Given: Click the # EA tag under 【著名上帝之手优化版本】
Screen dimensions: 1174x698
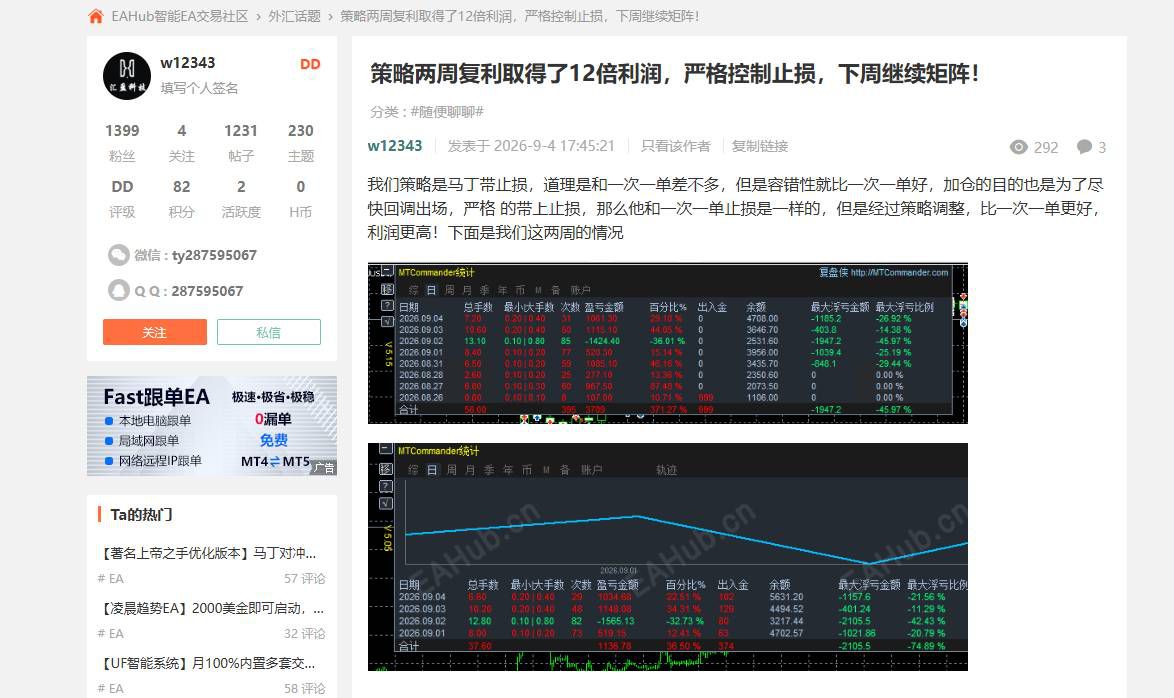Looking at the screenshot, I should click(x=111, y=579).
